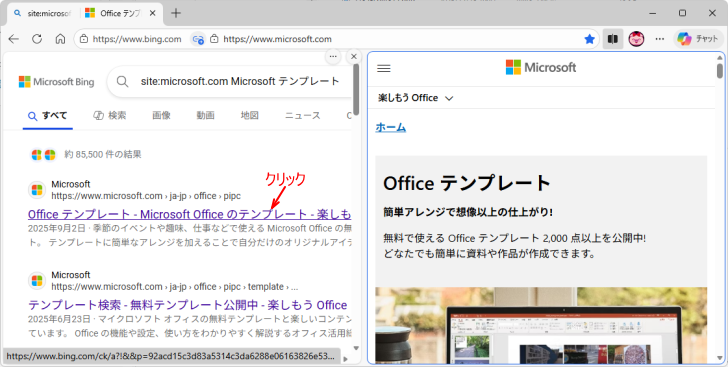Minimize the browser window
Viewport: 728px width, 367px height.
click(653, 13)
